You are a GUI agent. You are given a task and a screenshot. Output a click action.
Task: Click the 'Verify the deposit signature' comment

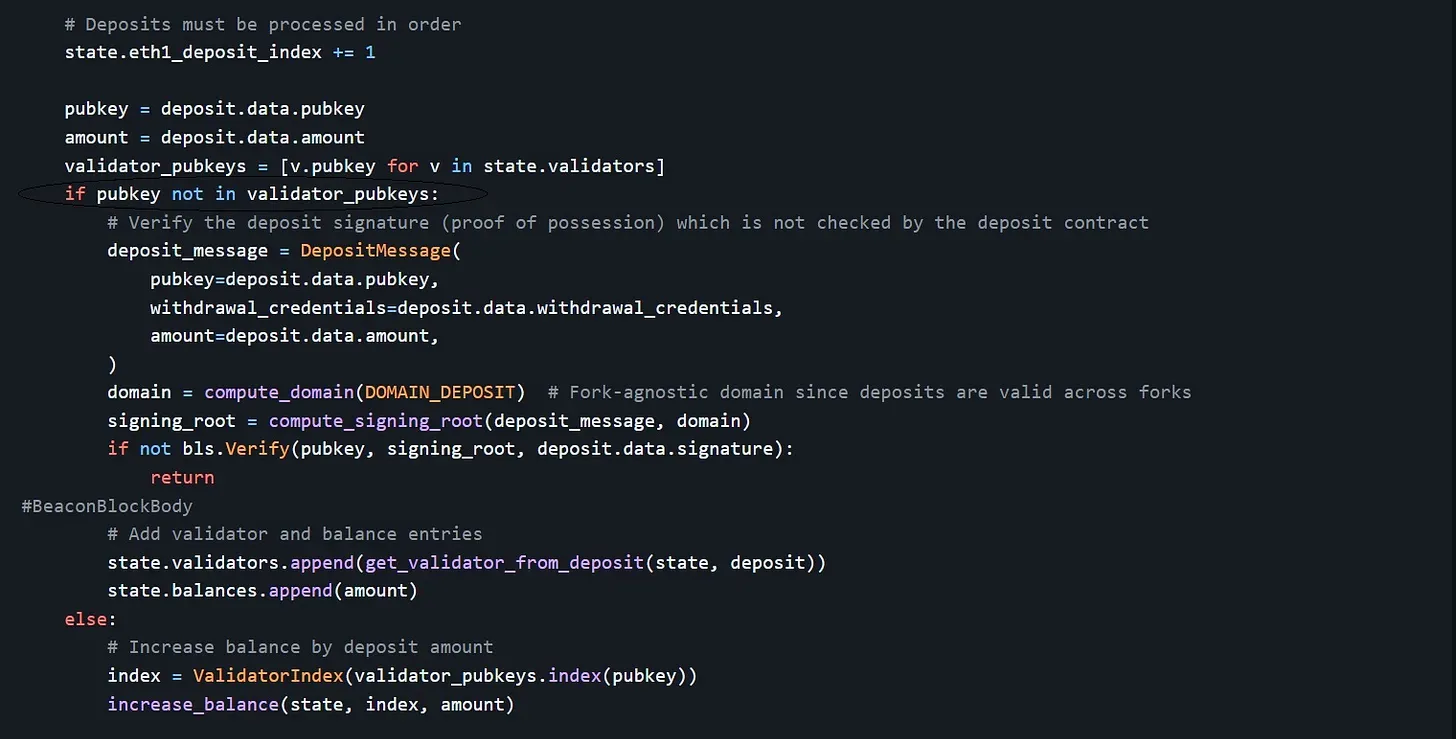pos(628,222)
